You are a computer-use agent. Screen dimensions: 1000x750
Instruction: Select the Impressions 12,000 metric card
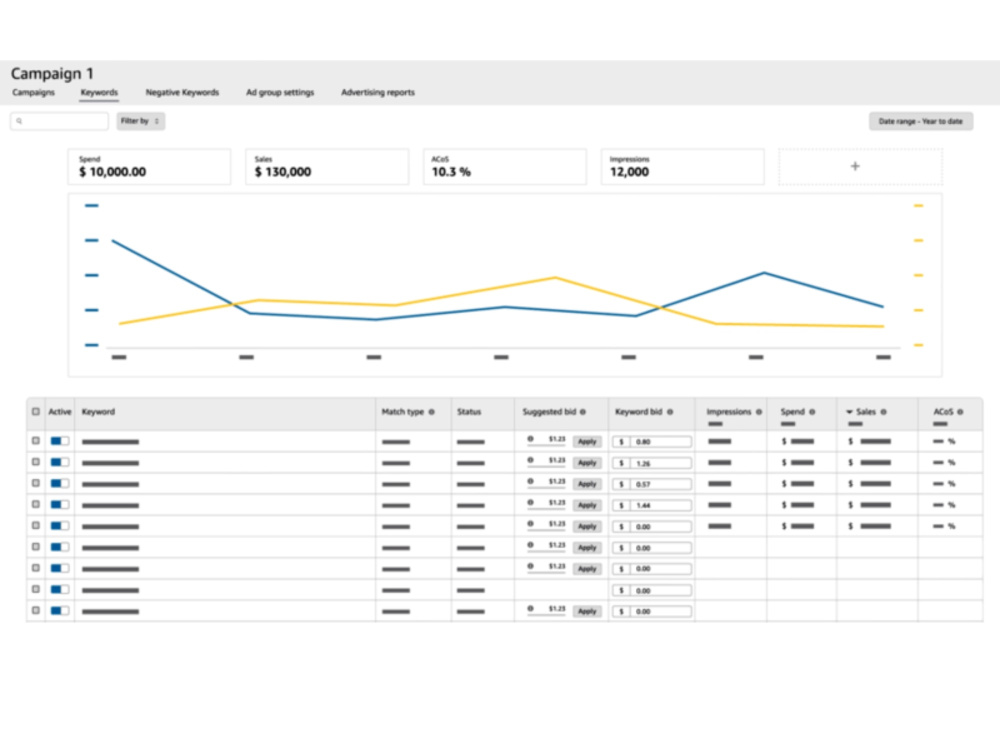pyautogui.click(x=682, y=167)
